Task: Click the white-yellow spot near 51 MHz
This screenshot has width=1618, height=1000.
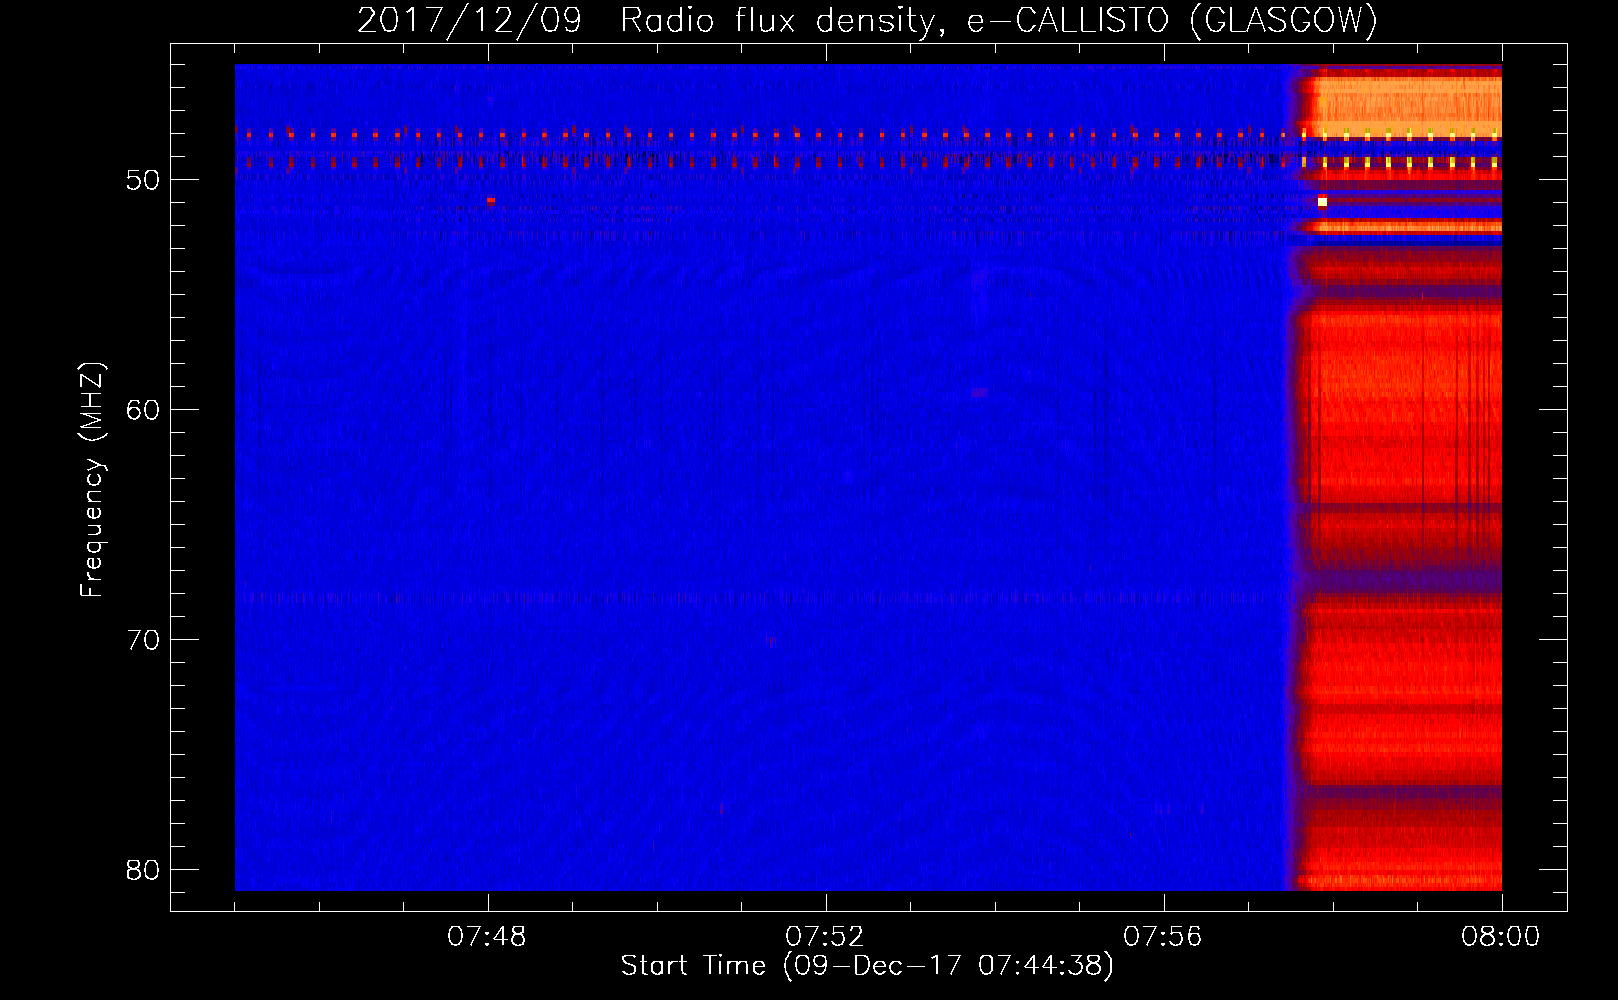Action: point(1322,201)
